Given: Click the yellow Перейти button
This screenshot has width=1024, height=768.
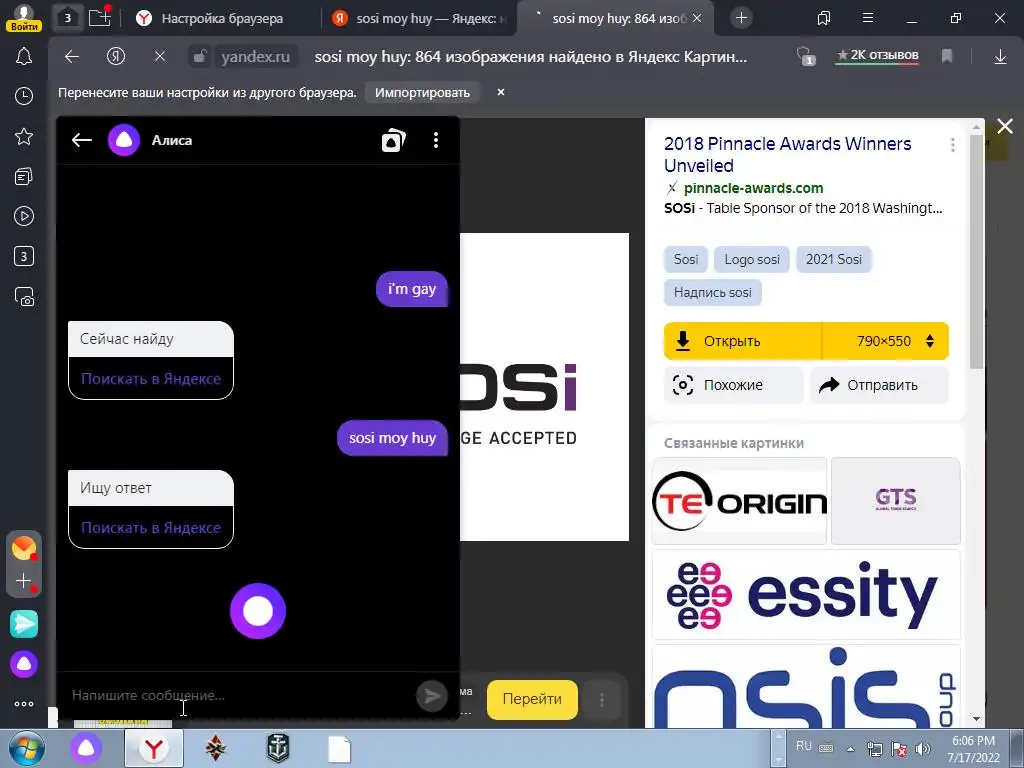Looking at the screenshot, I should [x=532, y=699].
